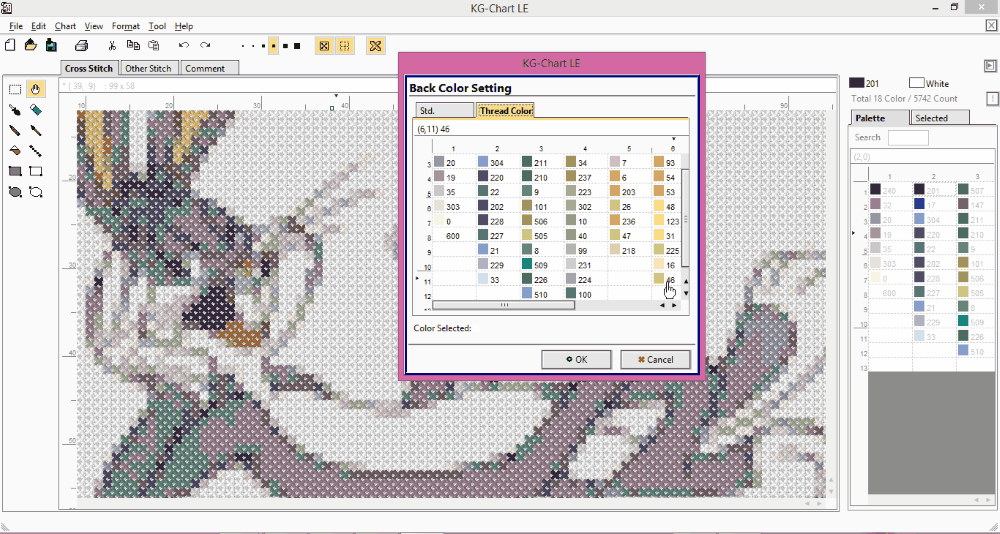Click the White background color swatch

point(917,83)
